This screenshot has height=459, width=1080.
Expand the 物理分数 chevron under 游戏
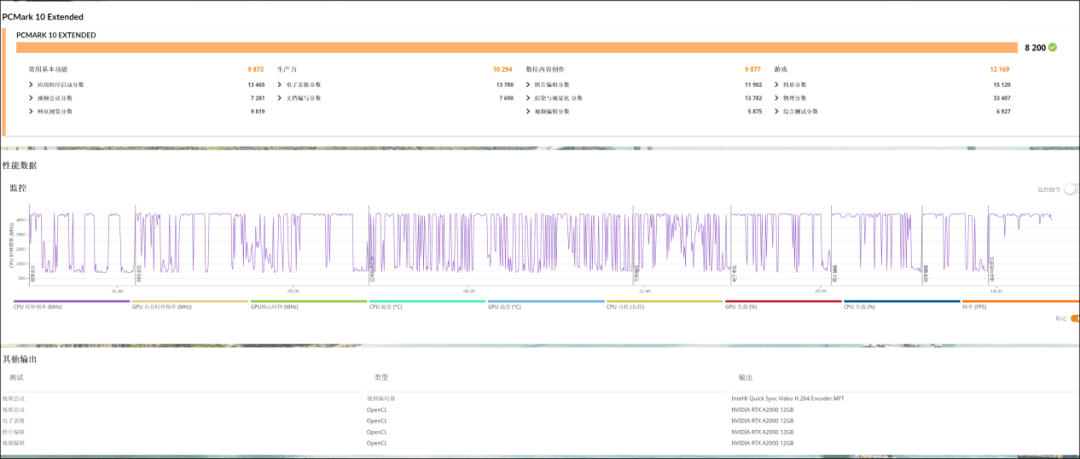click(777, 98)
